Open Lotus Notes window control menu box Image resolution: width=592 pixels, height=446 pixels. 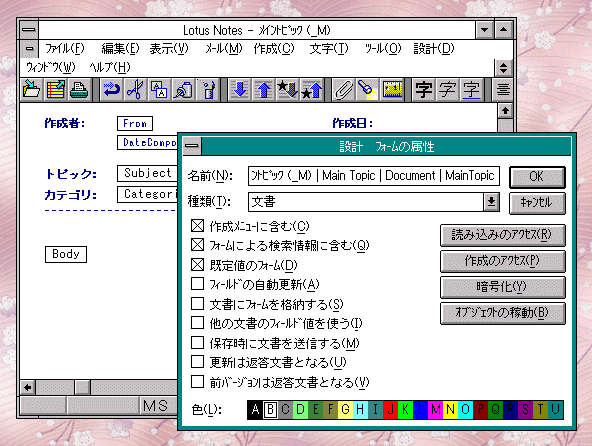[x=29, y=30]
